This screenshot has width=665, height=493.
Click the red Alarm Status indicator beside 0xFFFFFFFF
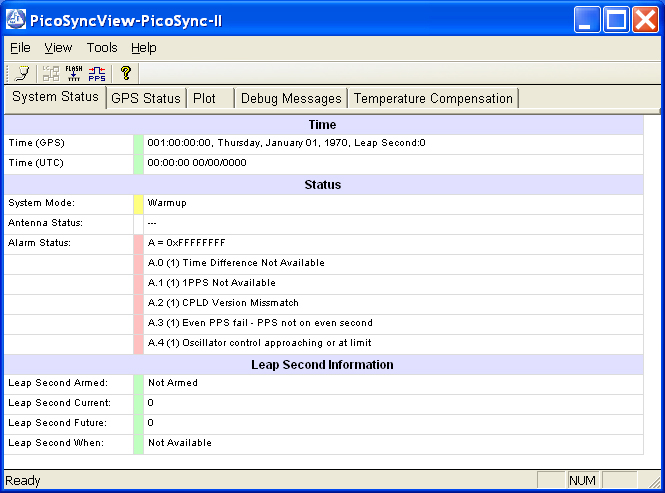point(138,244)
